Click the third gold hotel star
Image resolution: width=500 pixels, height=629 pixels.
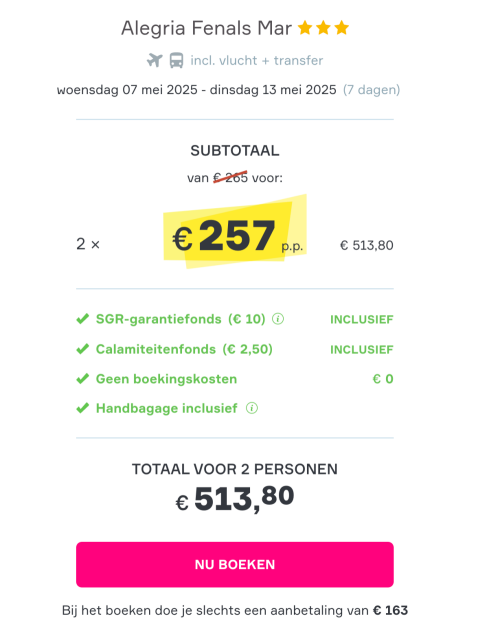(x=341, y=28)
